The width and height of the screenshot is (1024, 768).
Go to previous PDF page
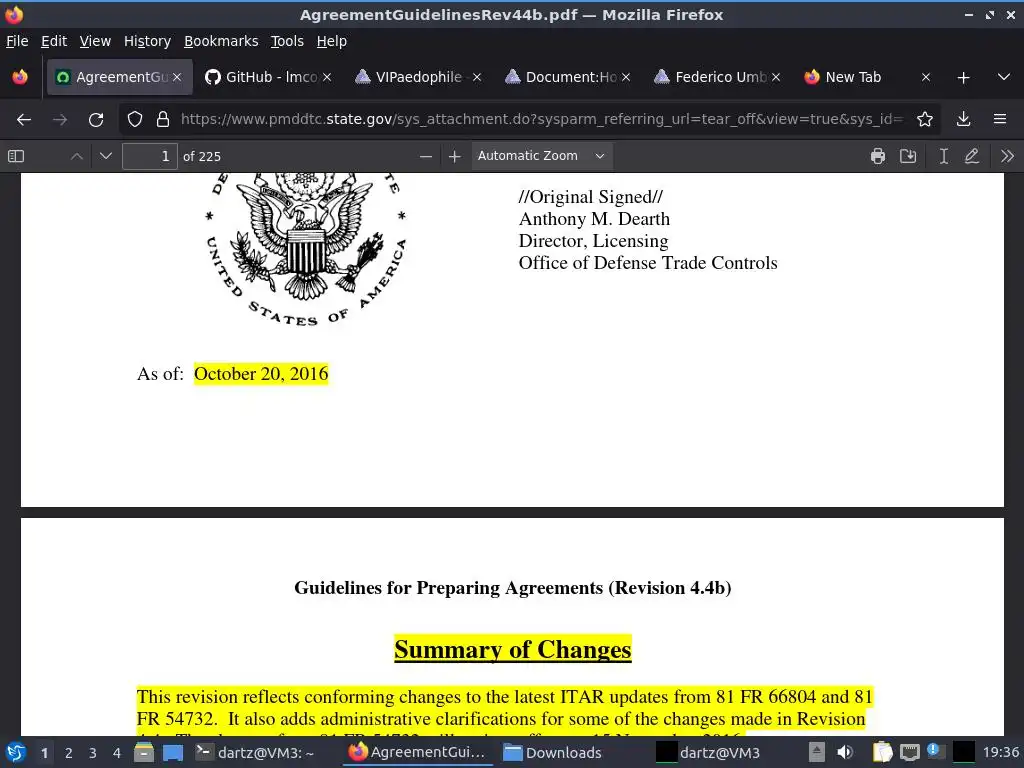pyautogui.click(x=76, y=156)
